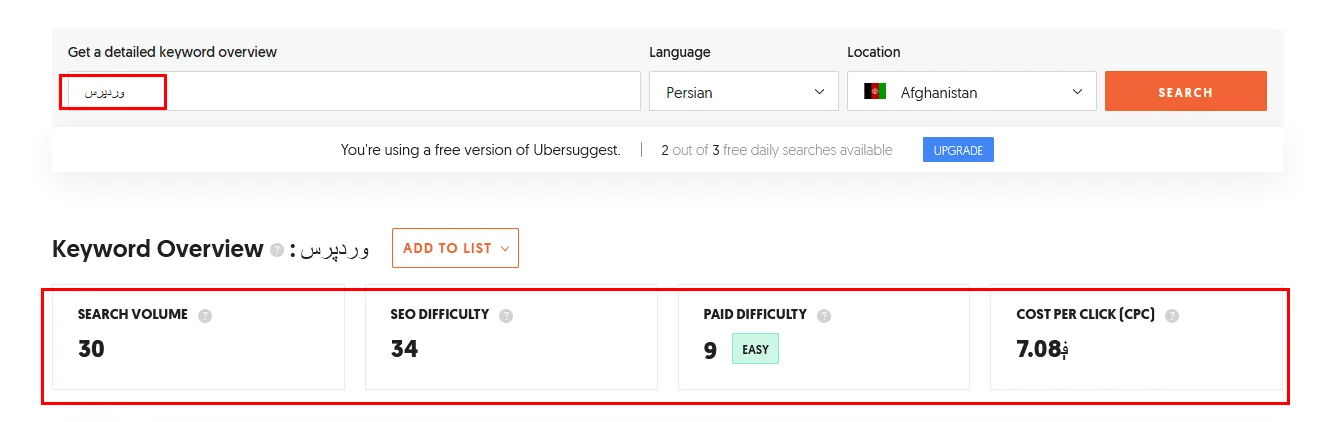Click the CPC value 7.08
The width and height of the screenshot is (1340, 422).
[1043, 349]
